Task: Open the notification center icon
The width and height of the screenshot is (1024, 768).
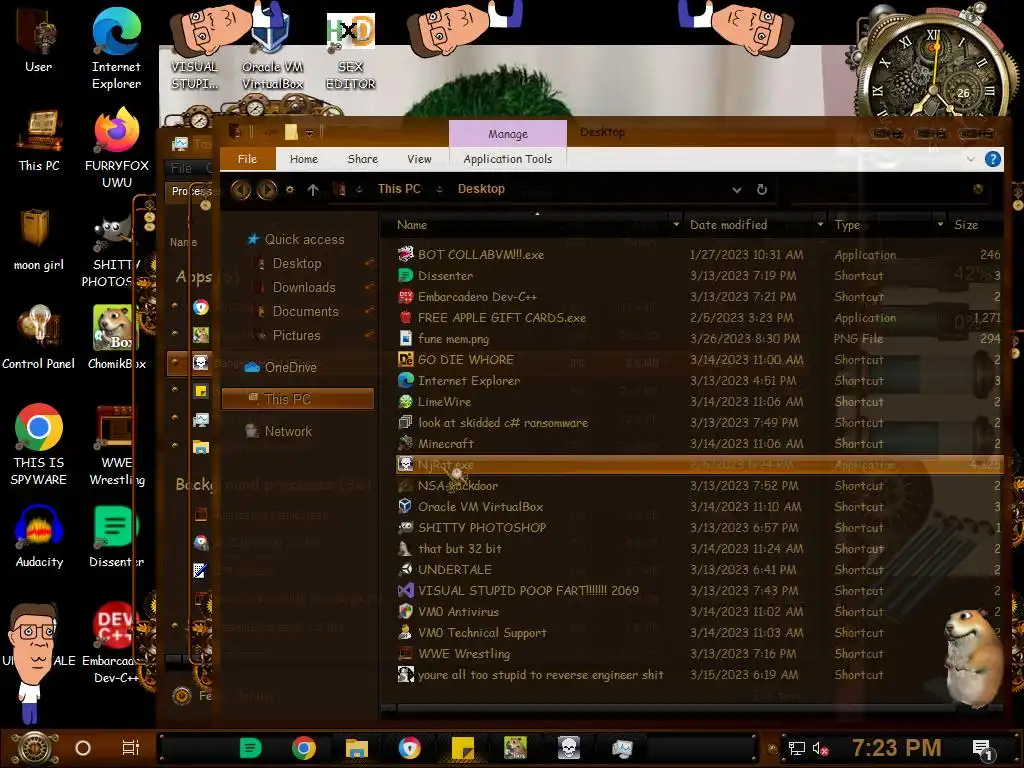Action: pyautogui.click(x=982, y=750)
